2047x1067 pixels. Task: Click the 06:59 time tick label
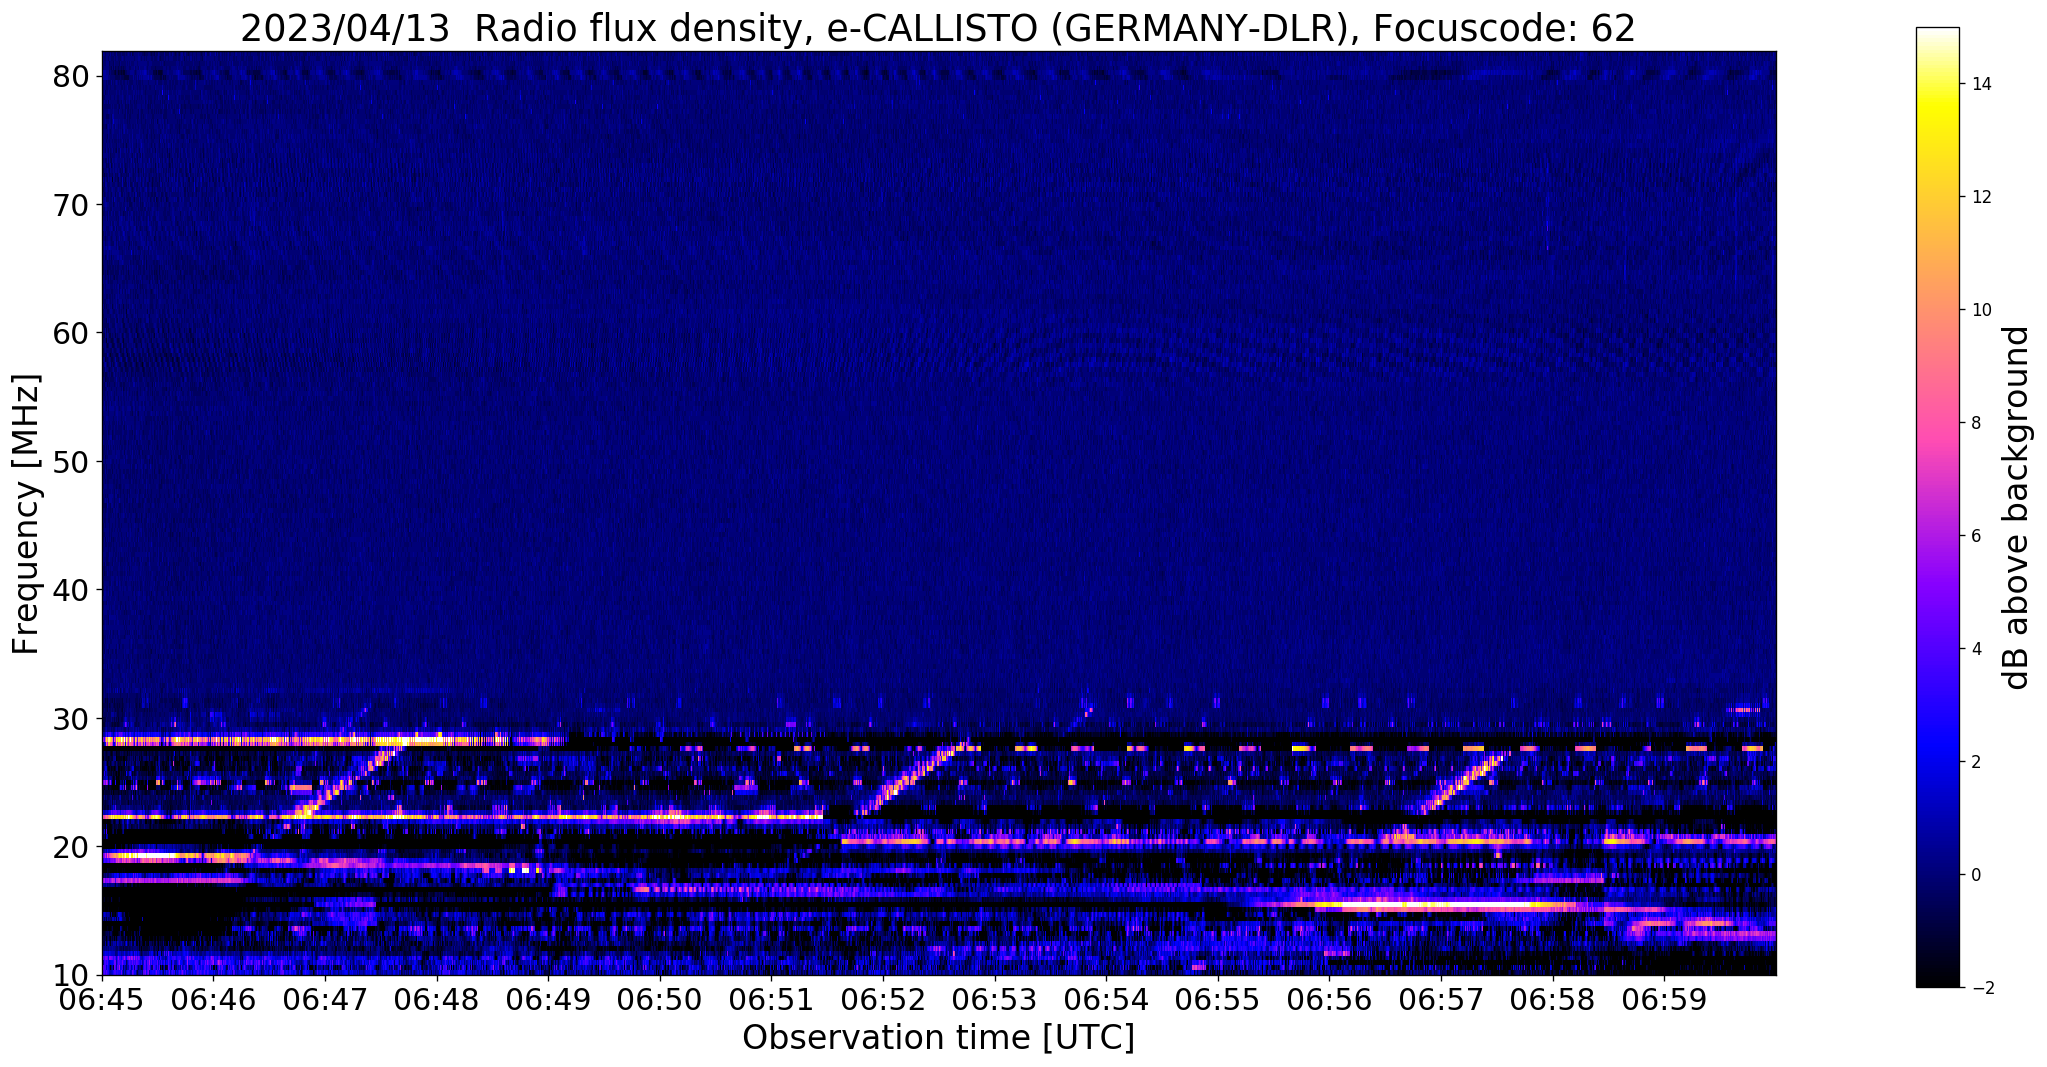pyautogui.click(x=1664, y=999)
